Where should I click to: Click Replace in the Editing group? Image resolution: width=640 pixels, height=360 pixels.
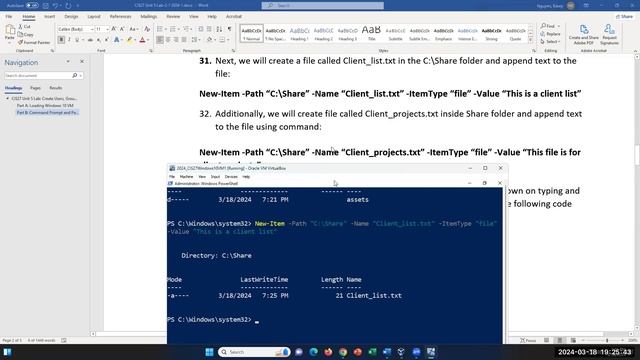click(x=551, y=34)
